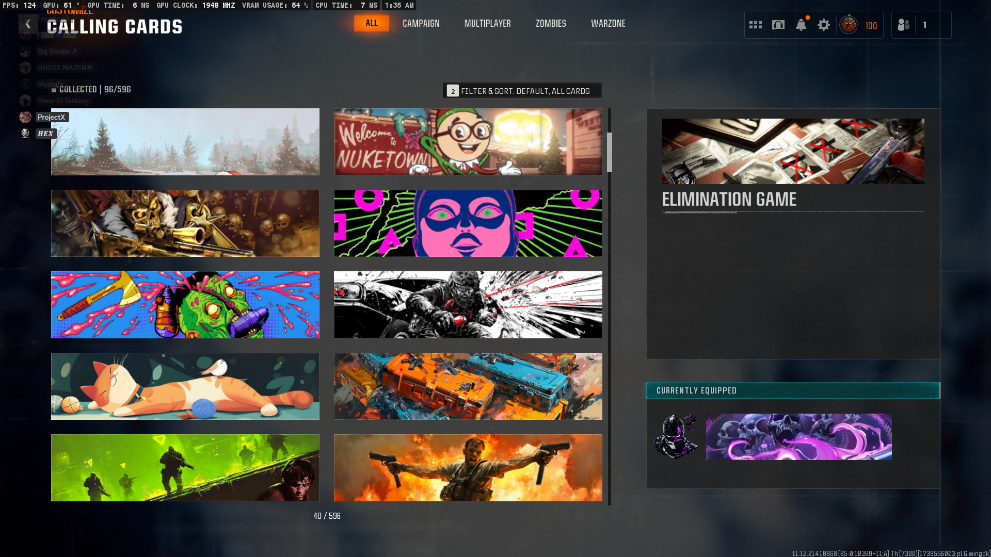Click the player rank emblem icon

848,25
